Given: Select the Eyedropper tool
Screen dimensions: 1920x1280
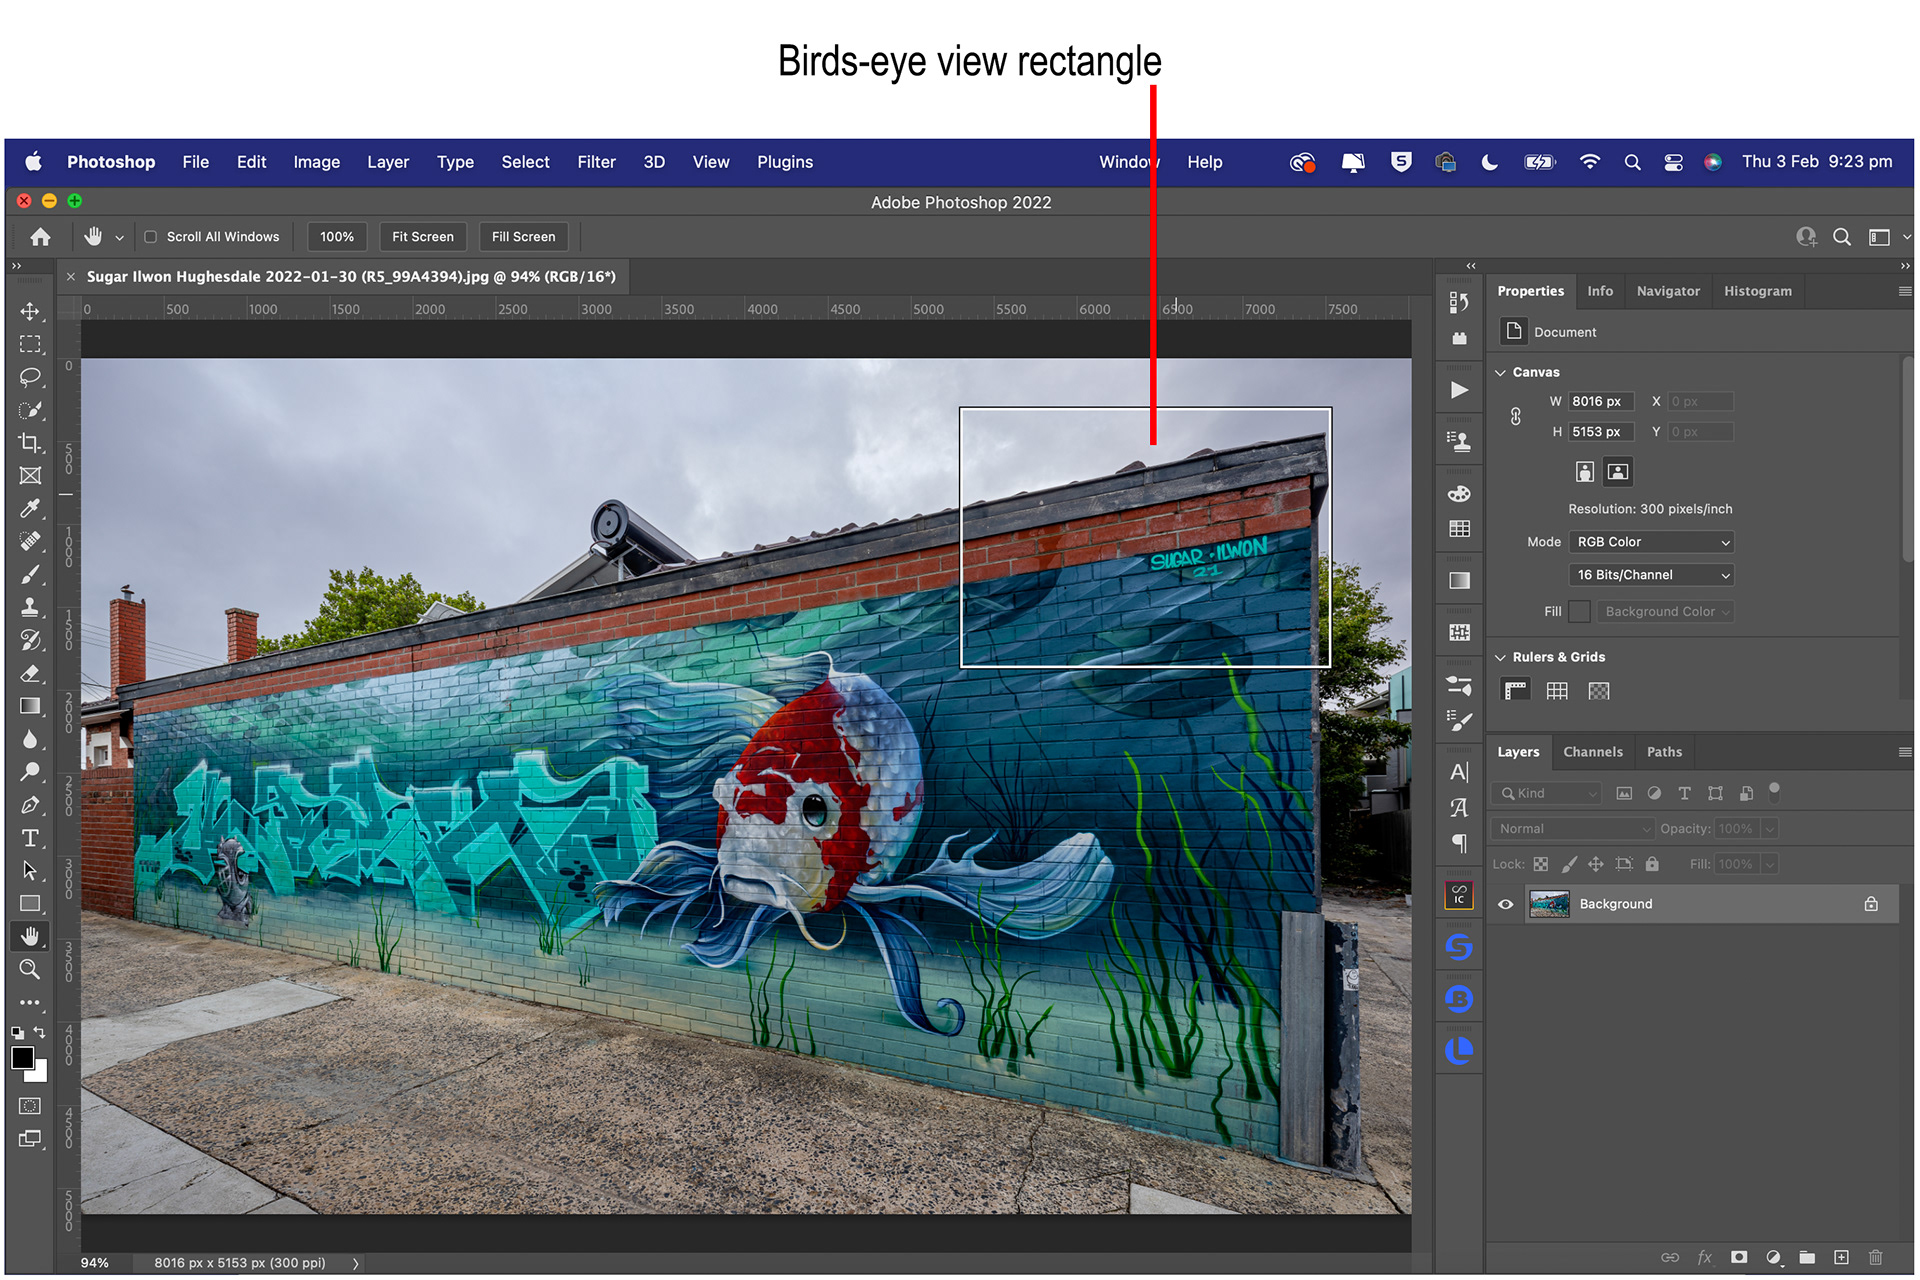Looking at the screenshot, I should [x=30, y=508].
